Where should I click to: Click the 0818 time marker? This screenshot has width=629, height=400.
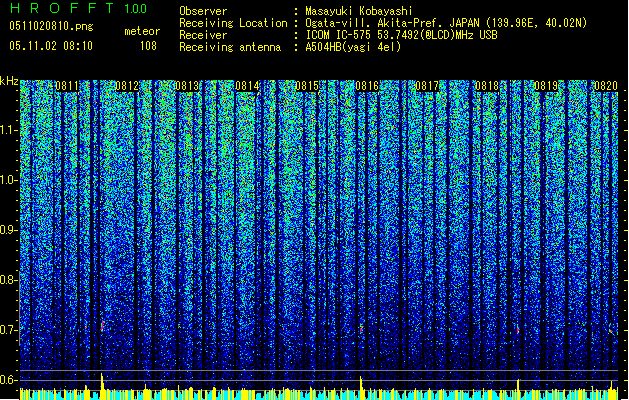(487, 86)
